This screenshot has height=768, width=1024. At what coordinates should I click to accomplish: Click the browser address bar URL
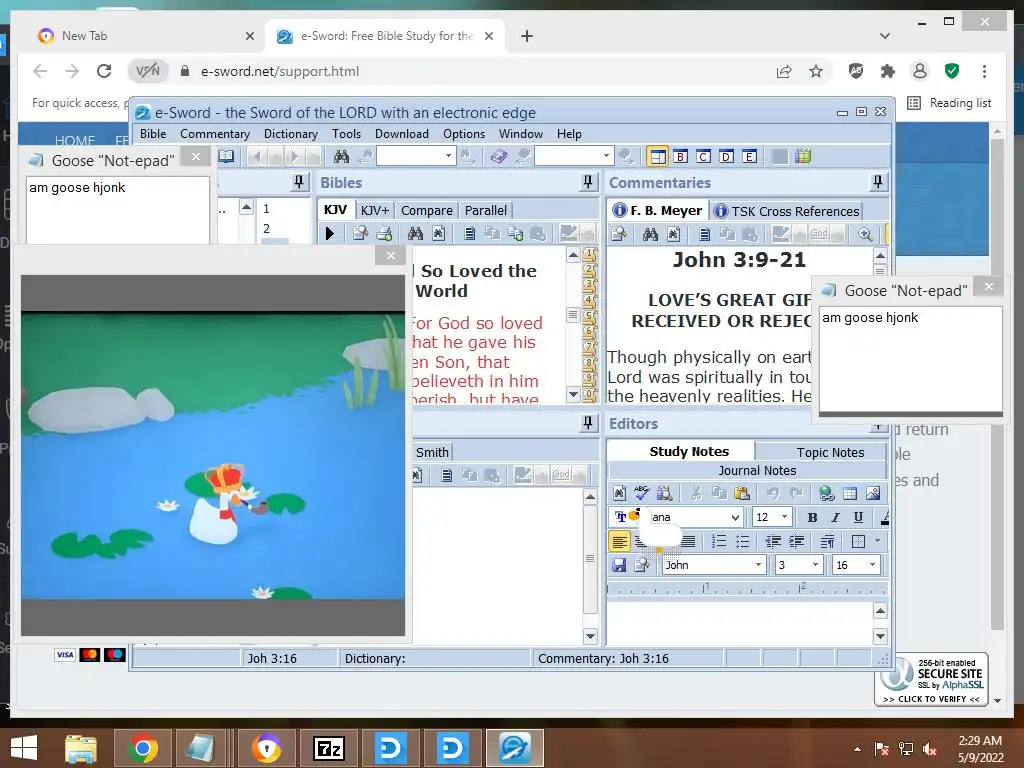point(280,71)
